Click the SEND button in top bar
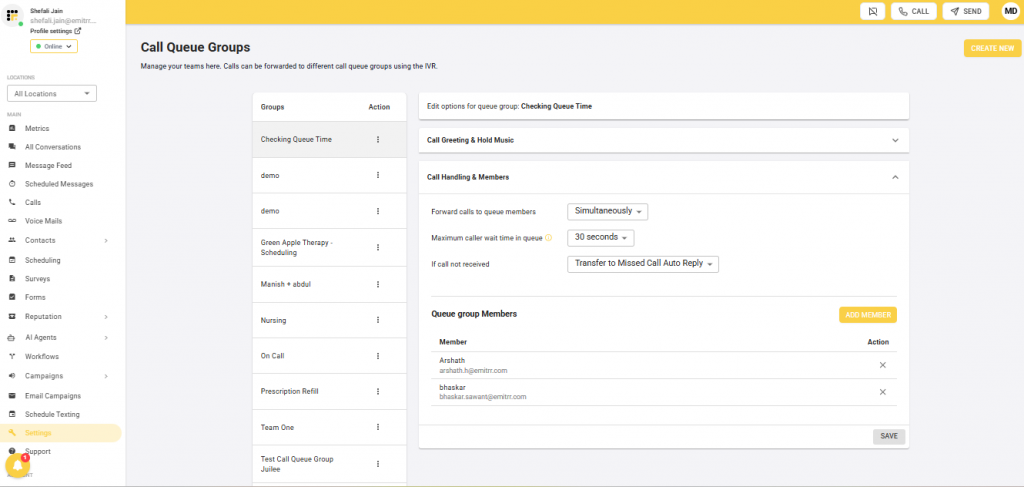 tap(965, 11)
